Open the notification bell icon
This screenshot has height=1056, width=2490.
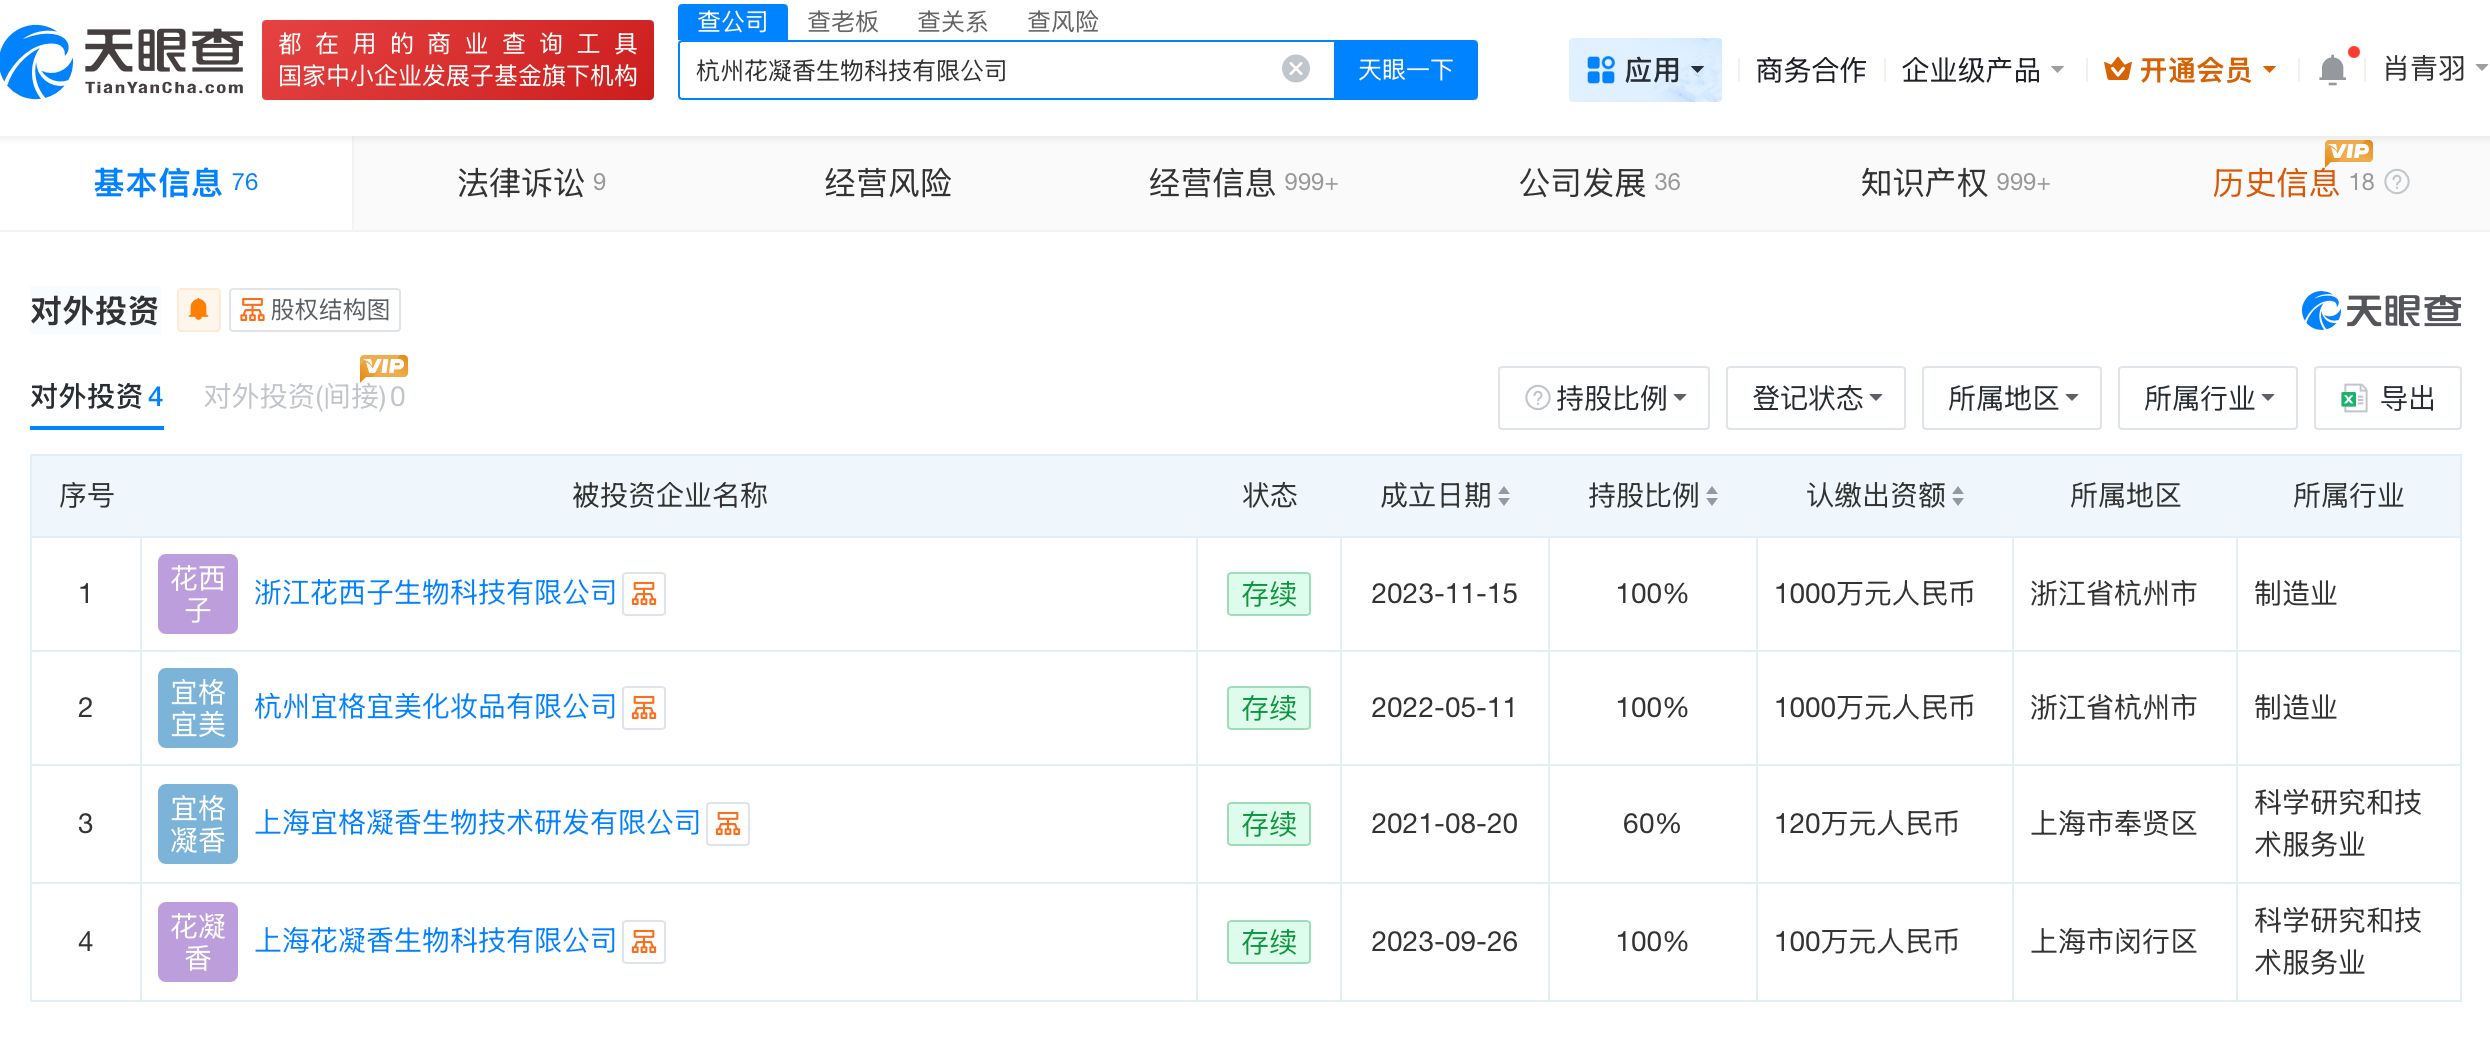pos(2333,68)
